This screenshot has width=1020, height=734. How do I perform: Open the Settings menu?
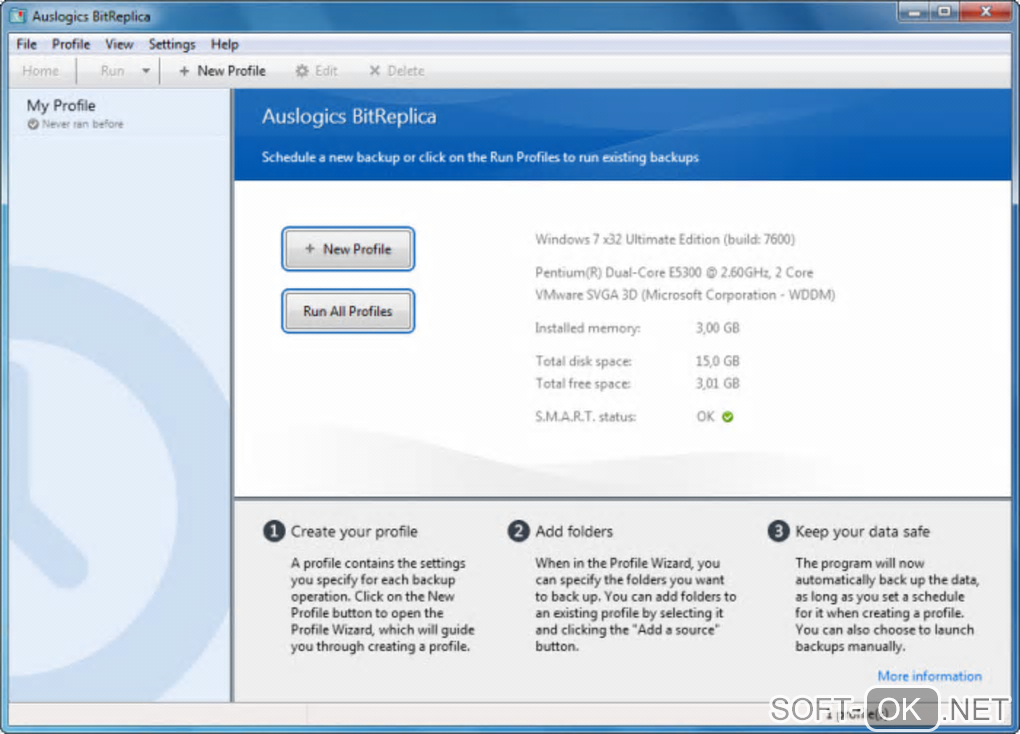172,44
